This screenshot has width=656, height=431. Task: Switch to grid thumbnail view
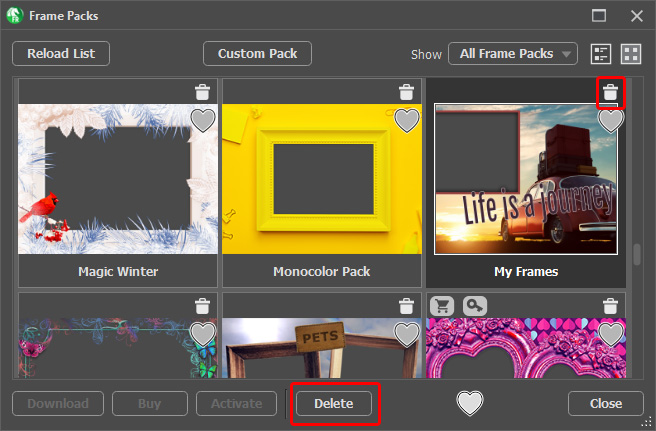631,54
